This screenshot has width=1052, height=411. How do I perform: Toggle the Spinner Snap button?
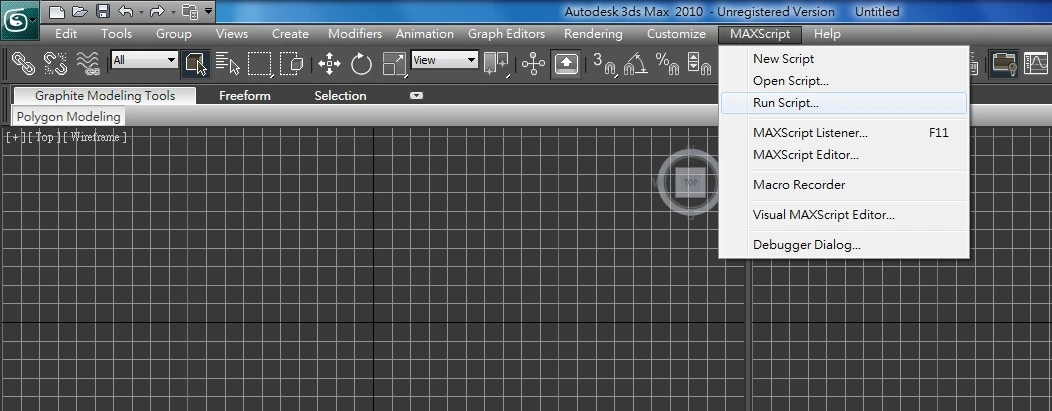click(699, 64)
